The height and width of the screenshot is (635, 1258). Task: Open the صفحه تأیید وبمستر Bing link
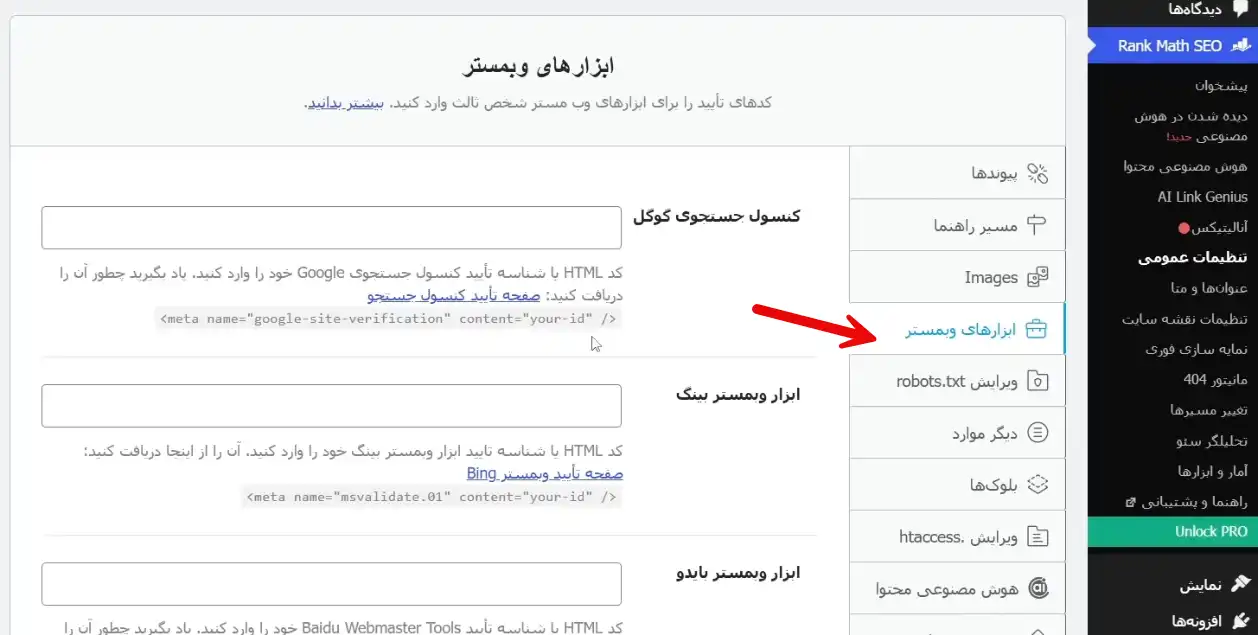click(x=545, y=473)
